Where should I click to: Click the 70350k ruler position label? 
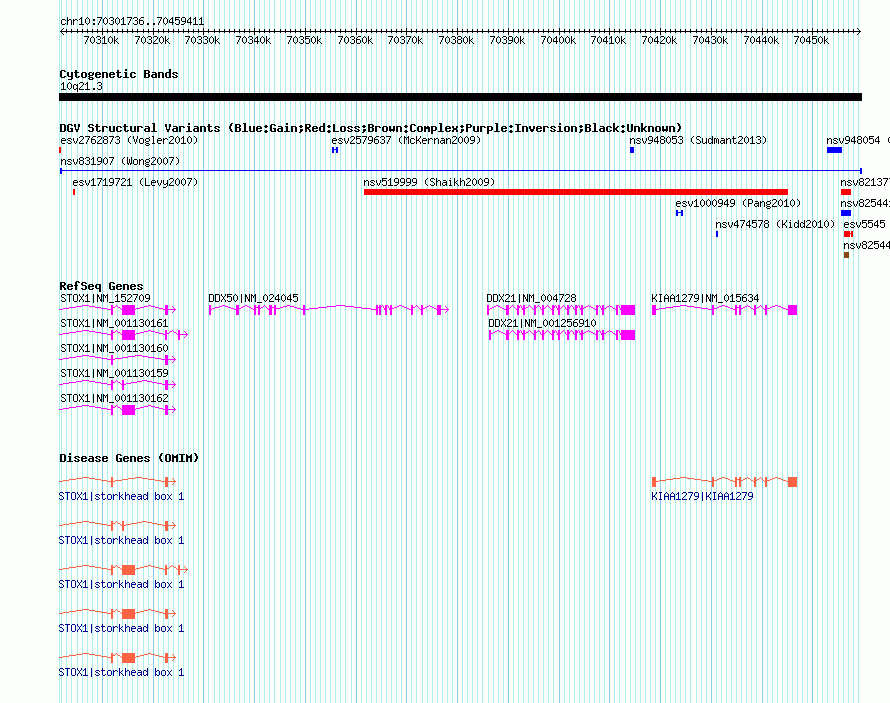pyautogui.click(x=304, y=40)
